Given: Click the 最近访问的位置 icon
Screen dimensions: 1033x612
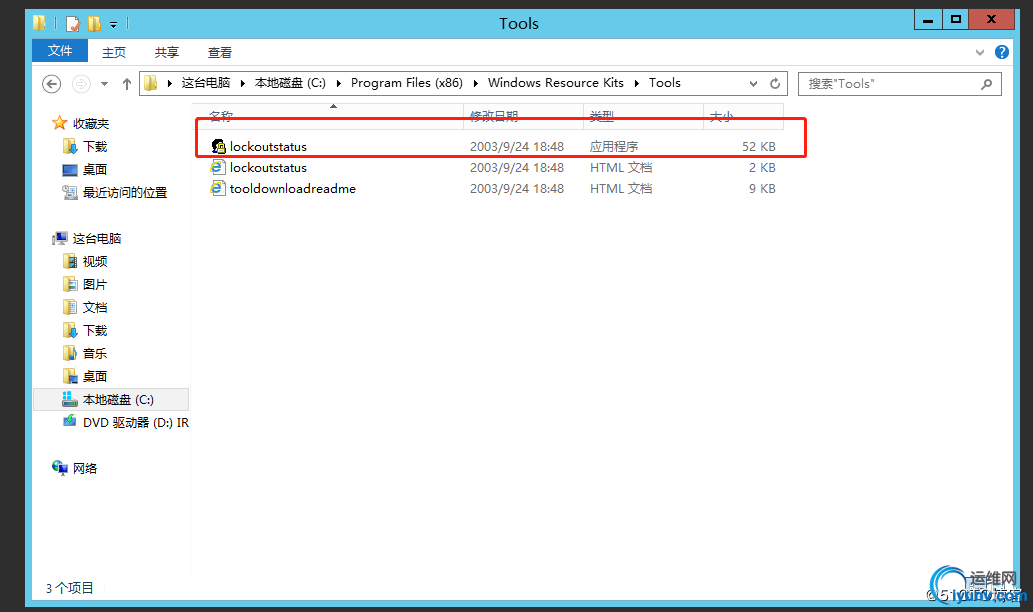Looking at the screenshot, I should click(x=70, y=192).
